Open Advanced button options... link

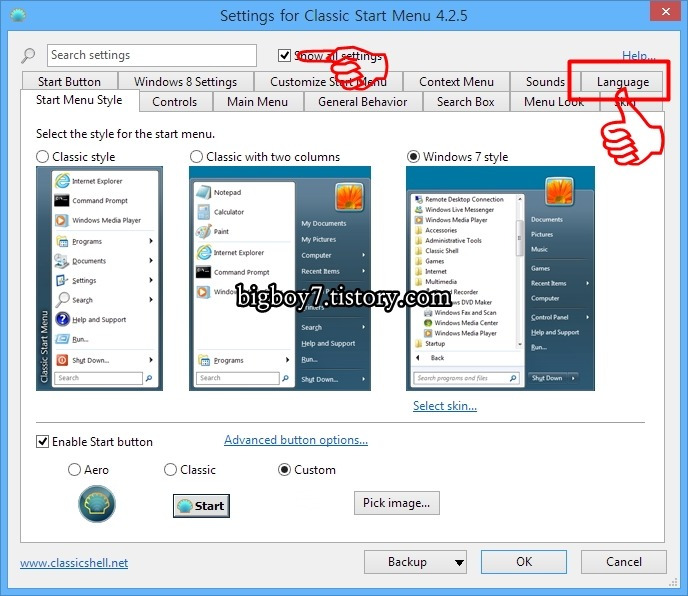pyautogui.click(x=296, y=440)
